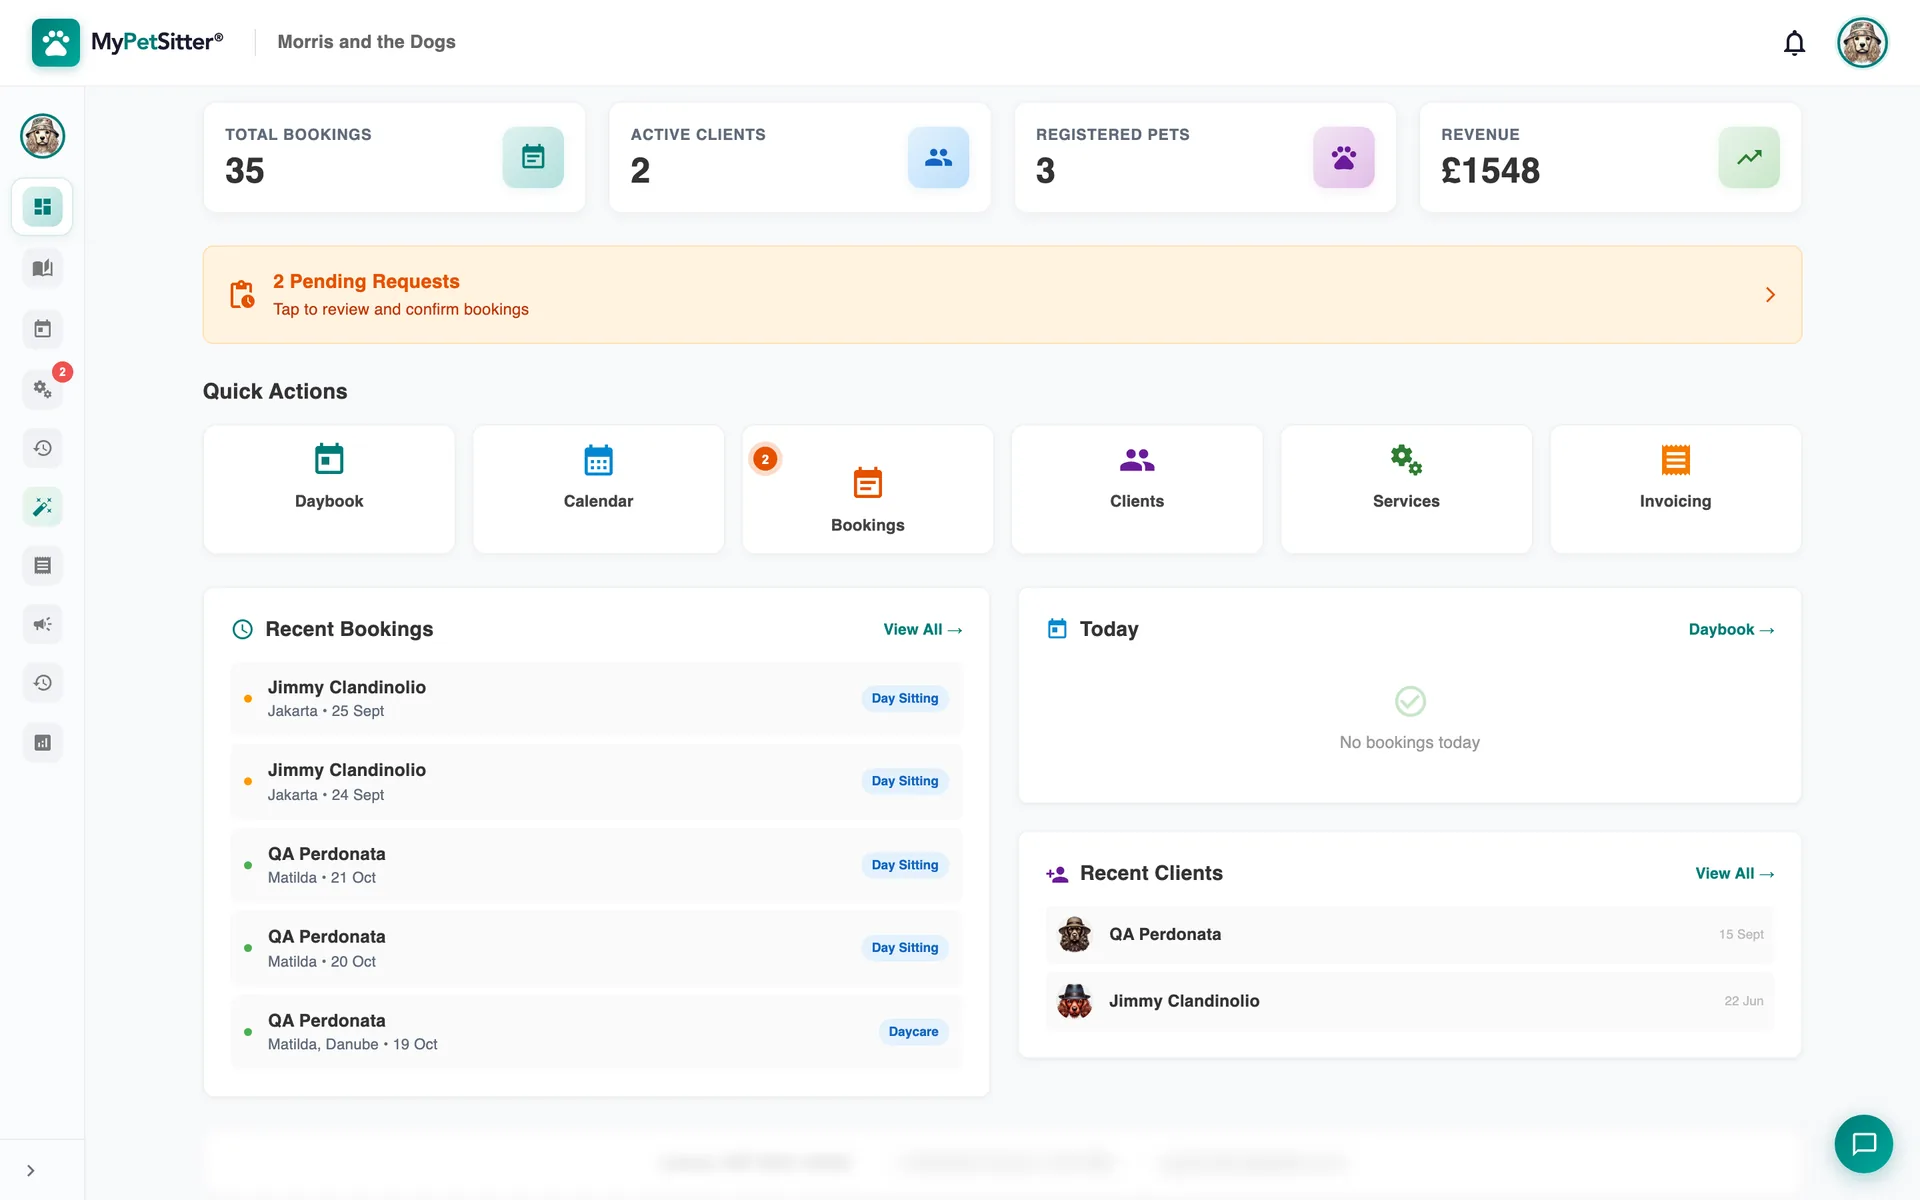Click the Total Bookings card icon

[533, 157]
